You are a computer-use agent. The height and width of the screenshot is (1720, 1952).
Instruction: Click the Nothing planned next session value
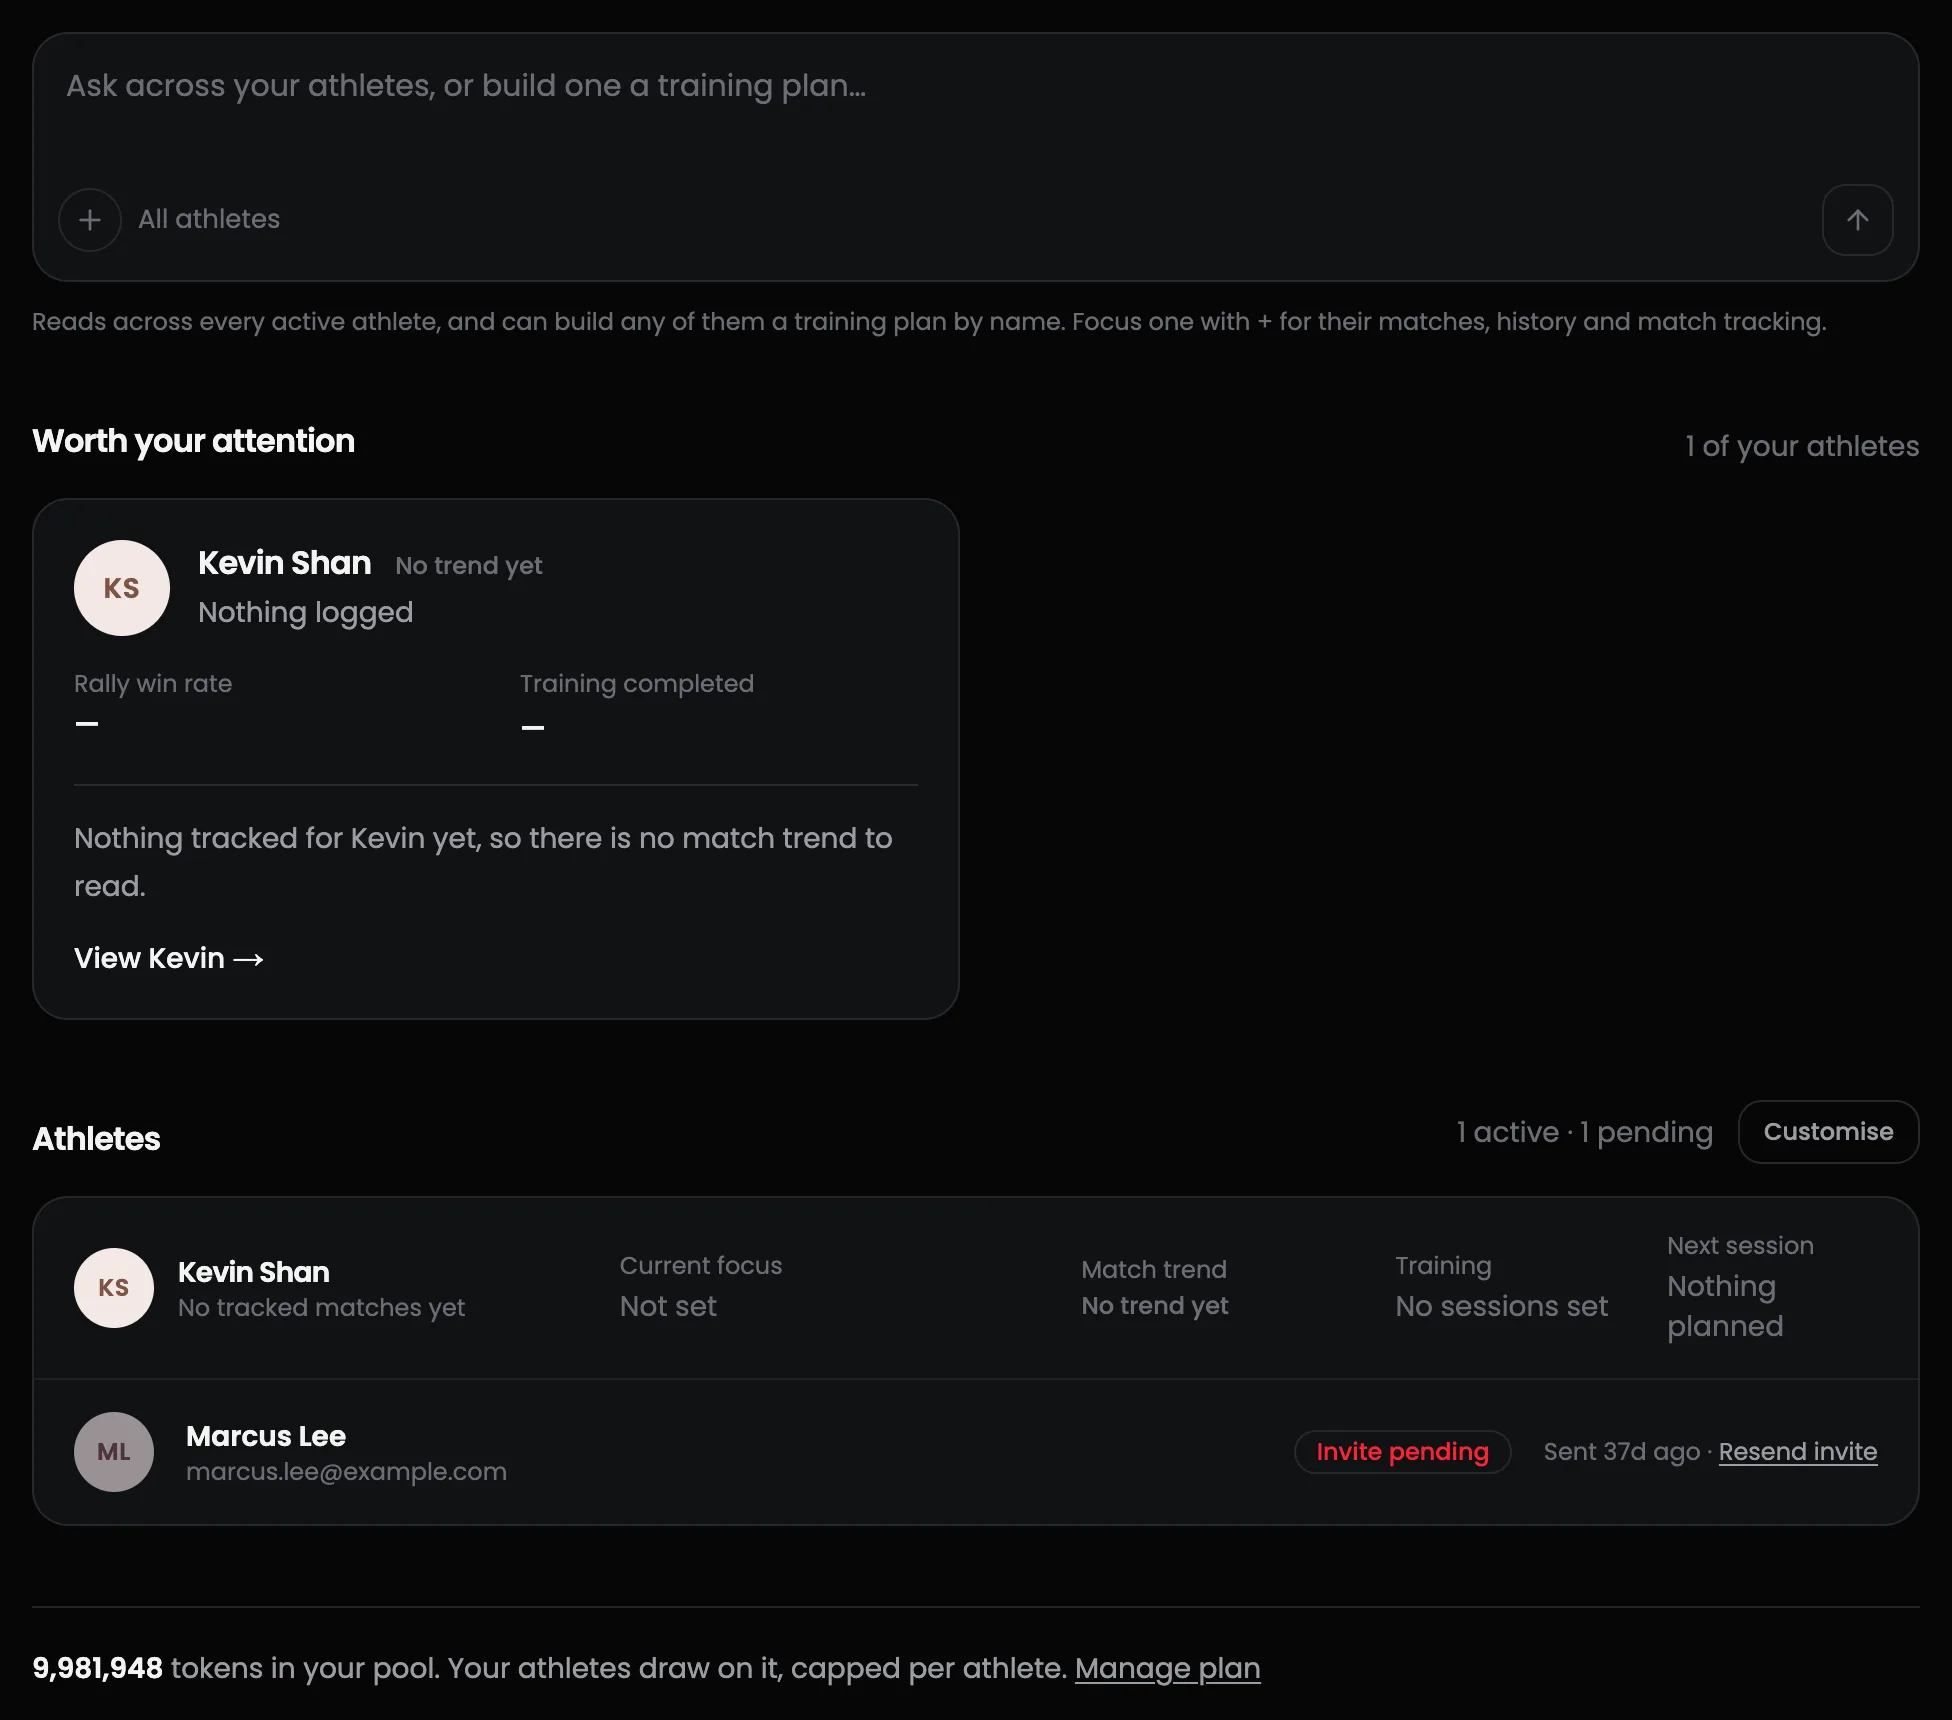tap(1726, 1306)
